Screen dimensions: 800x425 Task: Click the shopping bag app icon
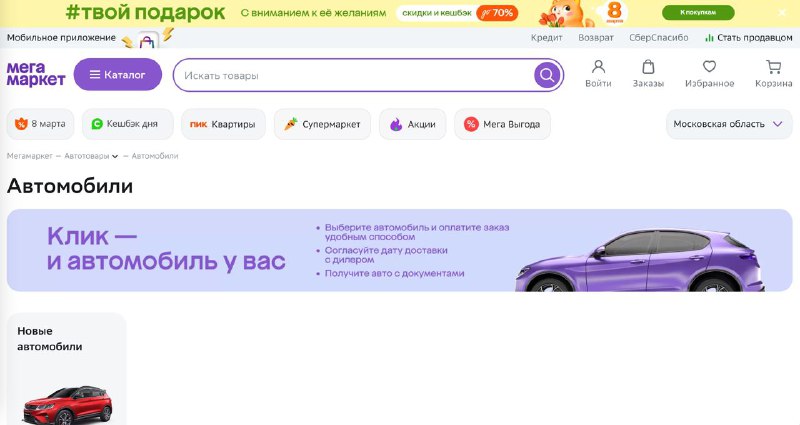click(x=147, y=41)
